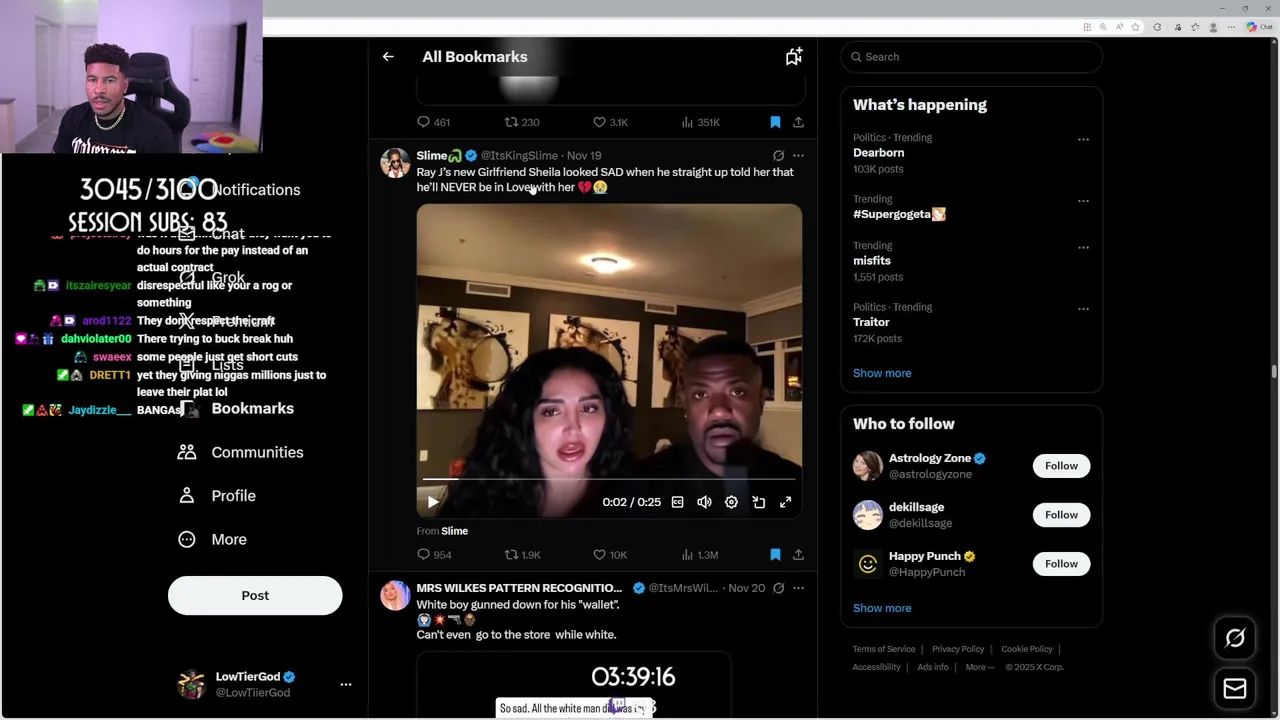The image size is (1280, 720).
Task: Enable picture-in-picture on the video
Action: click(x=759, y=502)
